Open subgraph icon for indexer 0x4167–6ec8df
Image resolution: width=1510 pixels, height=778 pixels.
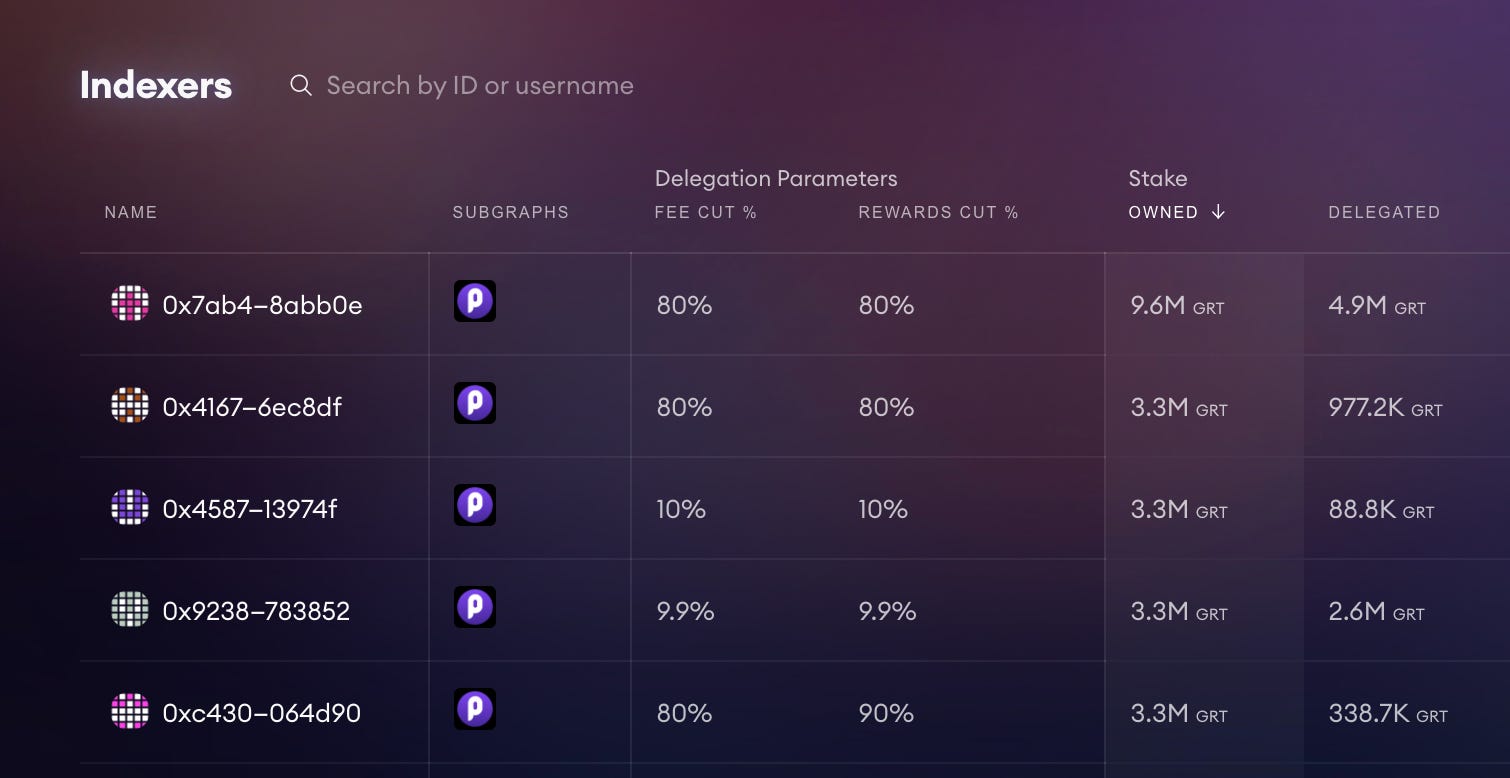tap(475, 403)
